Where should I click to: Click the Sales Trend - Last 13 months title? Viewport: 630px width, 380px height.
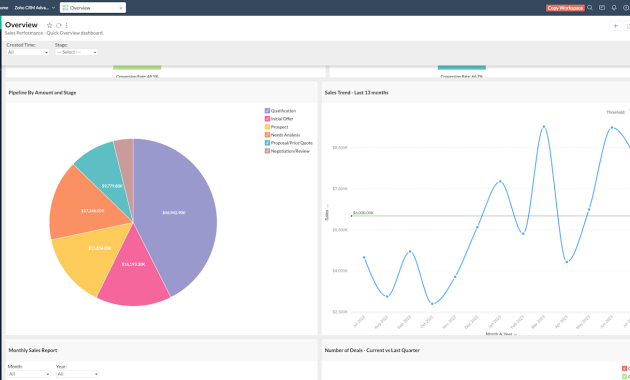click(356, 92)
